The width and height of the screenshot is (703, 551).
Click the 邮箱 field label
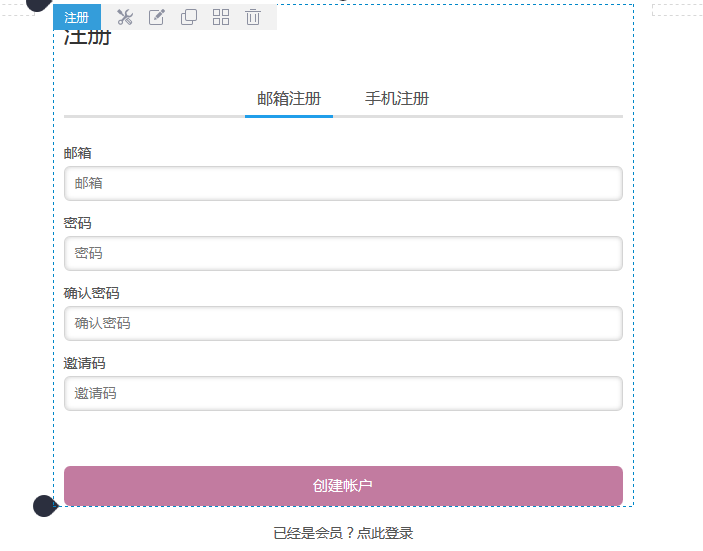click(78, 153)
